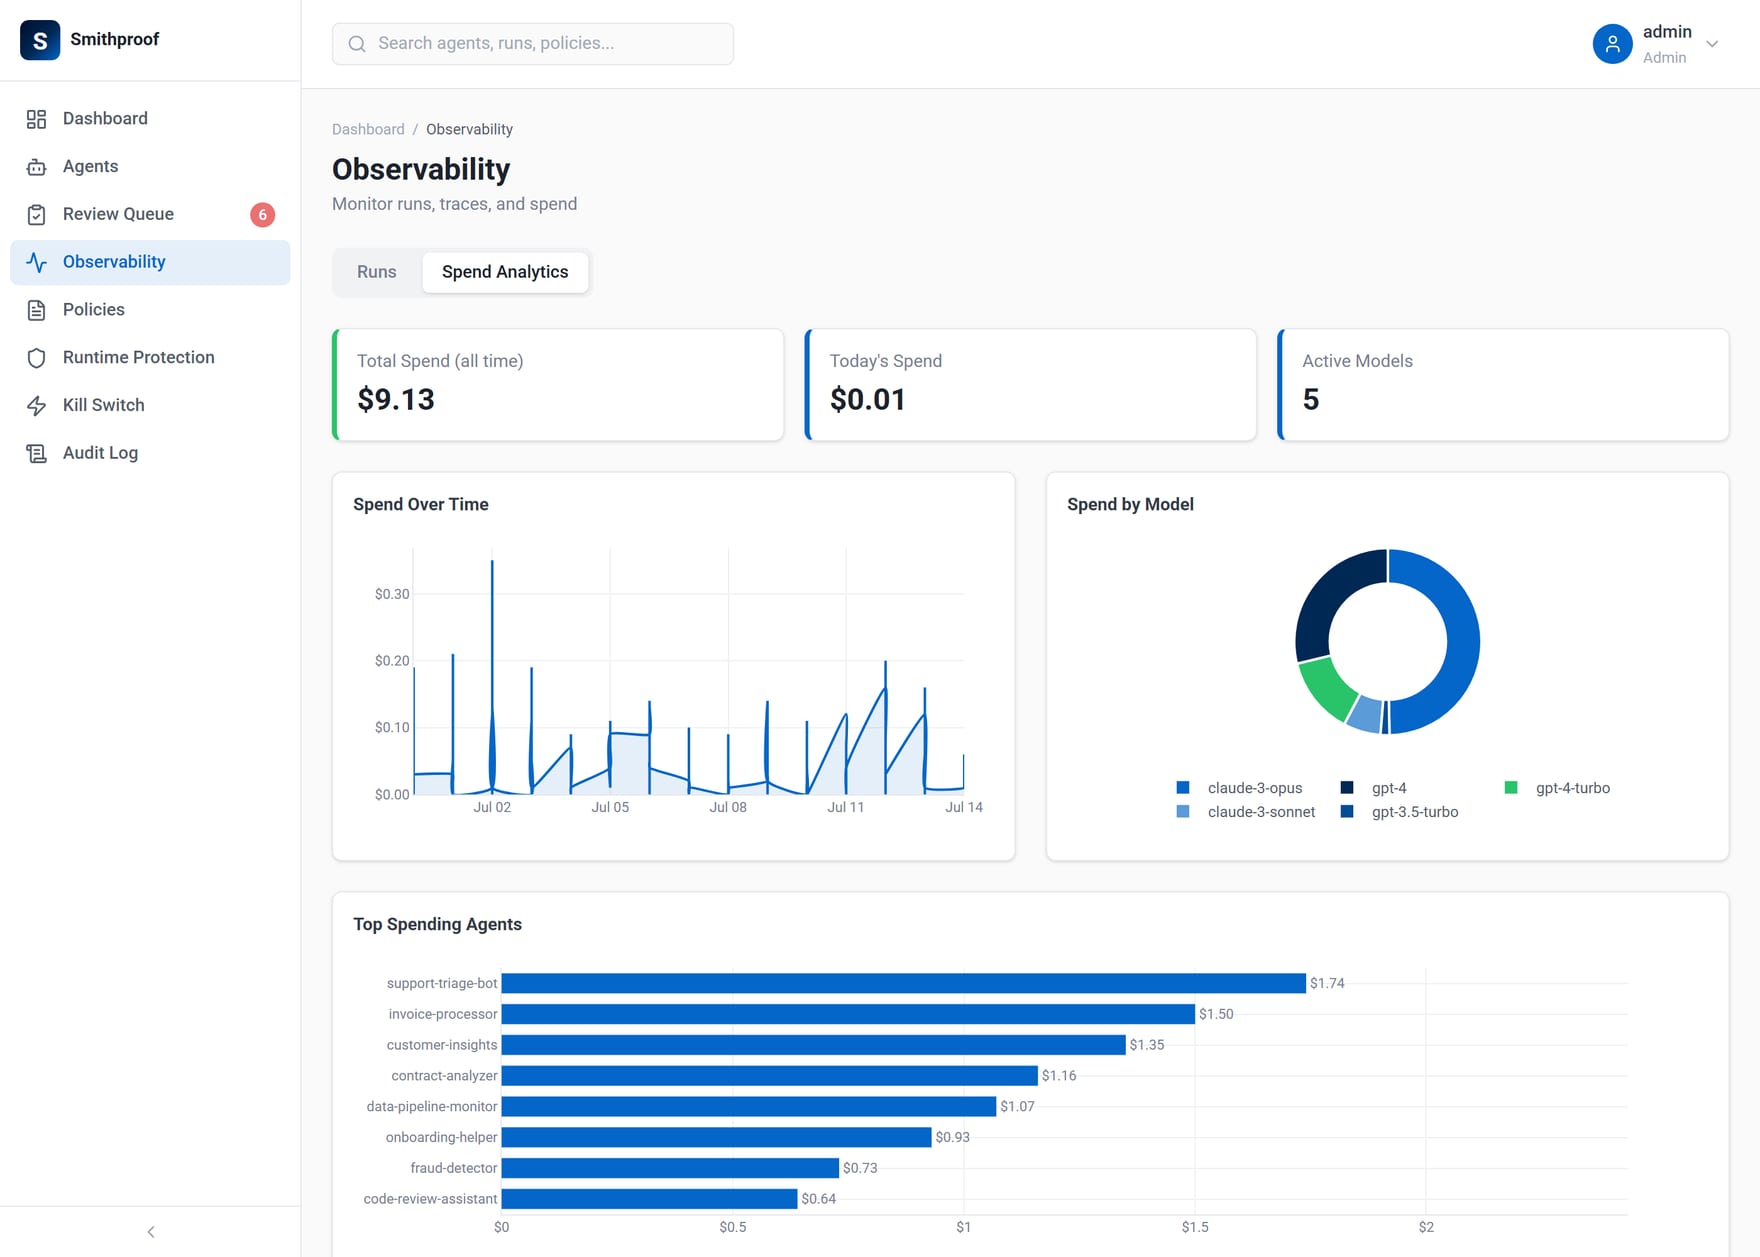Click the Review Queue clipboard icon
1760x1257 pixels.
[37, 215]
